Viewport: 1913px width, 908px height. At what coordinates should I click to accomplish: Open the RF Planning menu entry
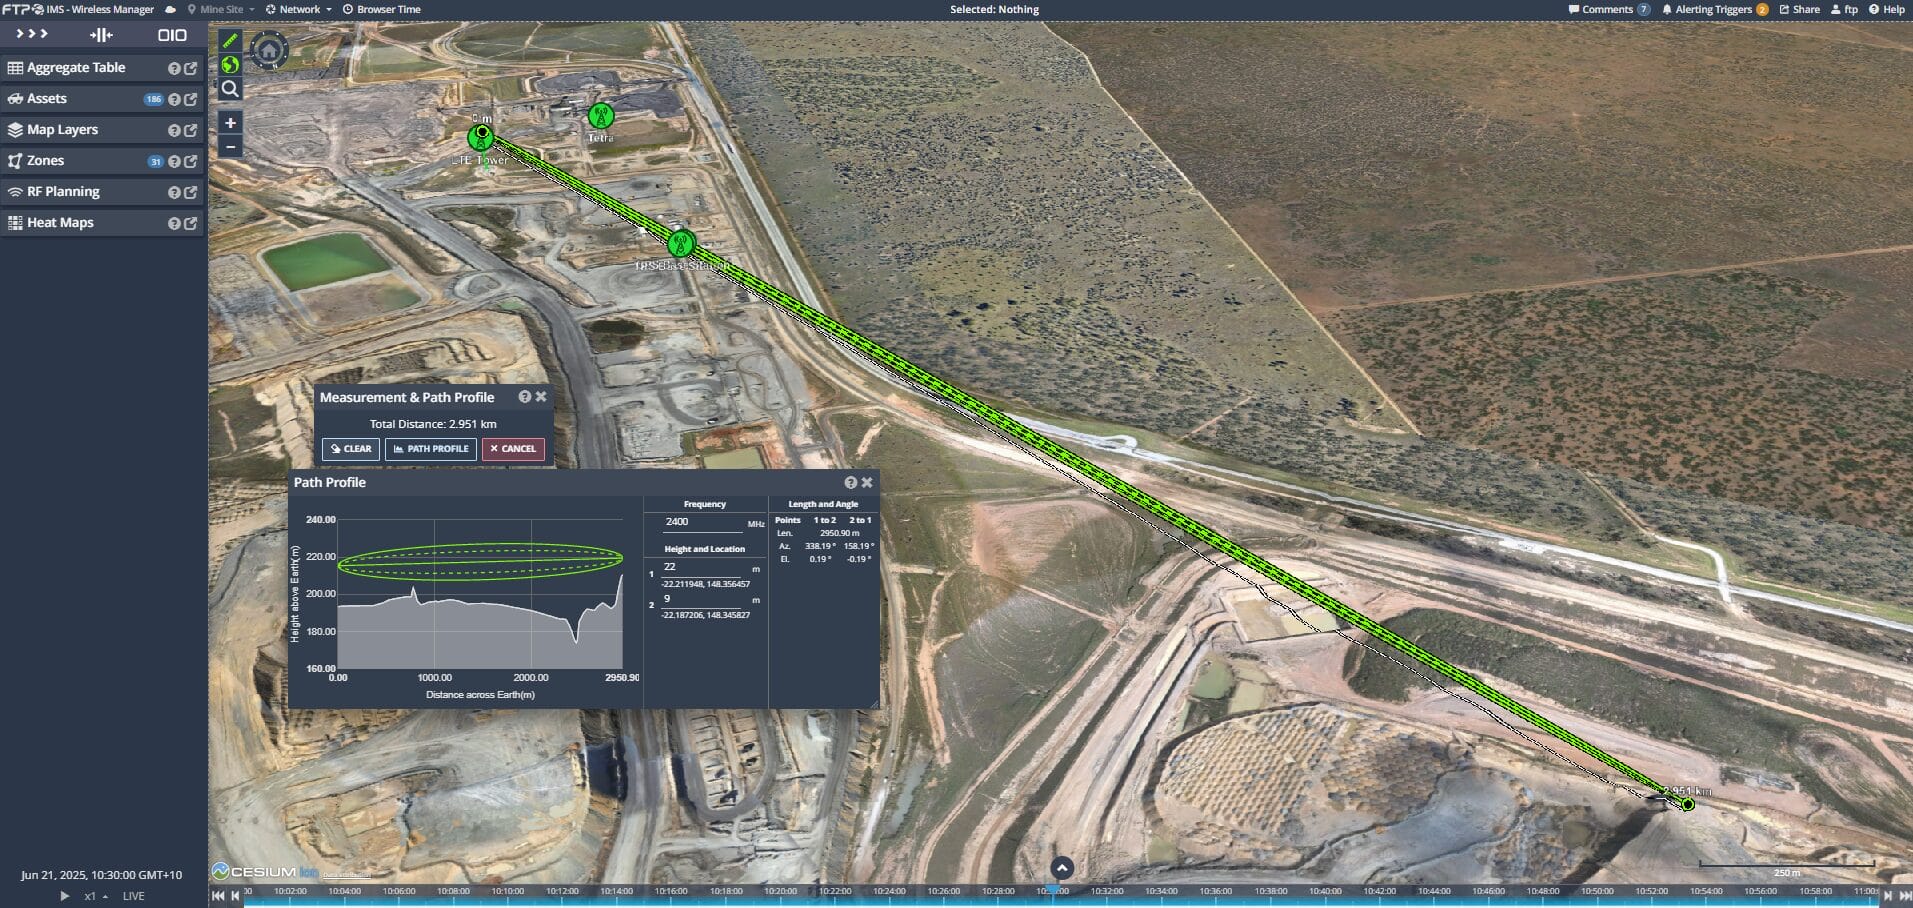click(x=60, y=191)
